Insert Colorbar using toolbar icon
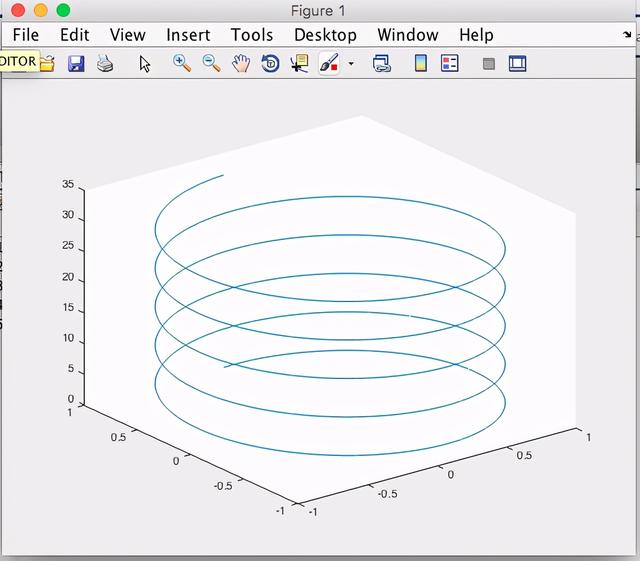The image size is (640, 561). [421, 64]
